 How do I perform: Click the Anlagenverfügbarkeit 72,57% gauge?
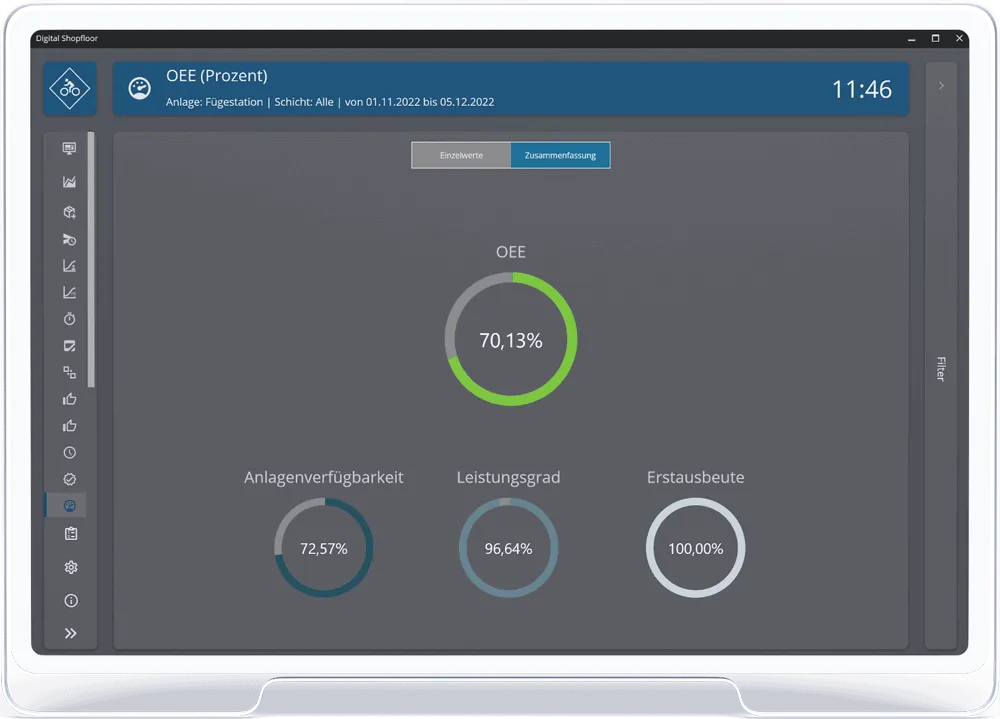[324, 547]
